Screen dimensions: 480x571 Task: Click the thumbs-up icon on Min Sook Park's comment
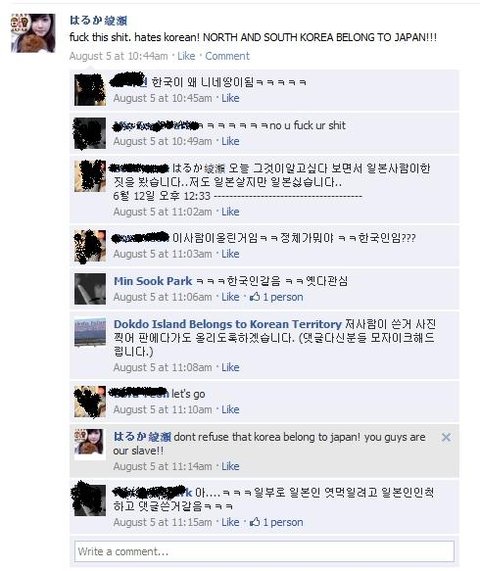click(255, 297)
